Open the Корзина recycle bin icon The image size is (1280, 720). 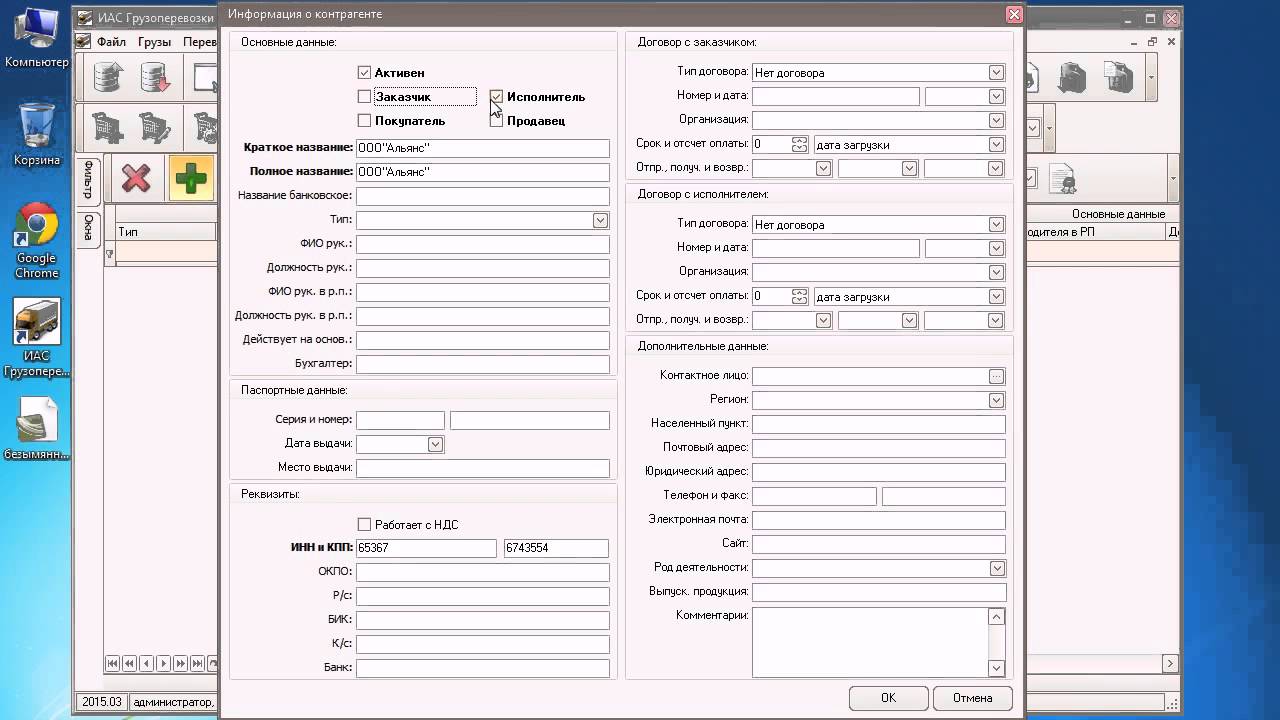point(37,134)
